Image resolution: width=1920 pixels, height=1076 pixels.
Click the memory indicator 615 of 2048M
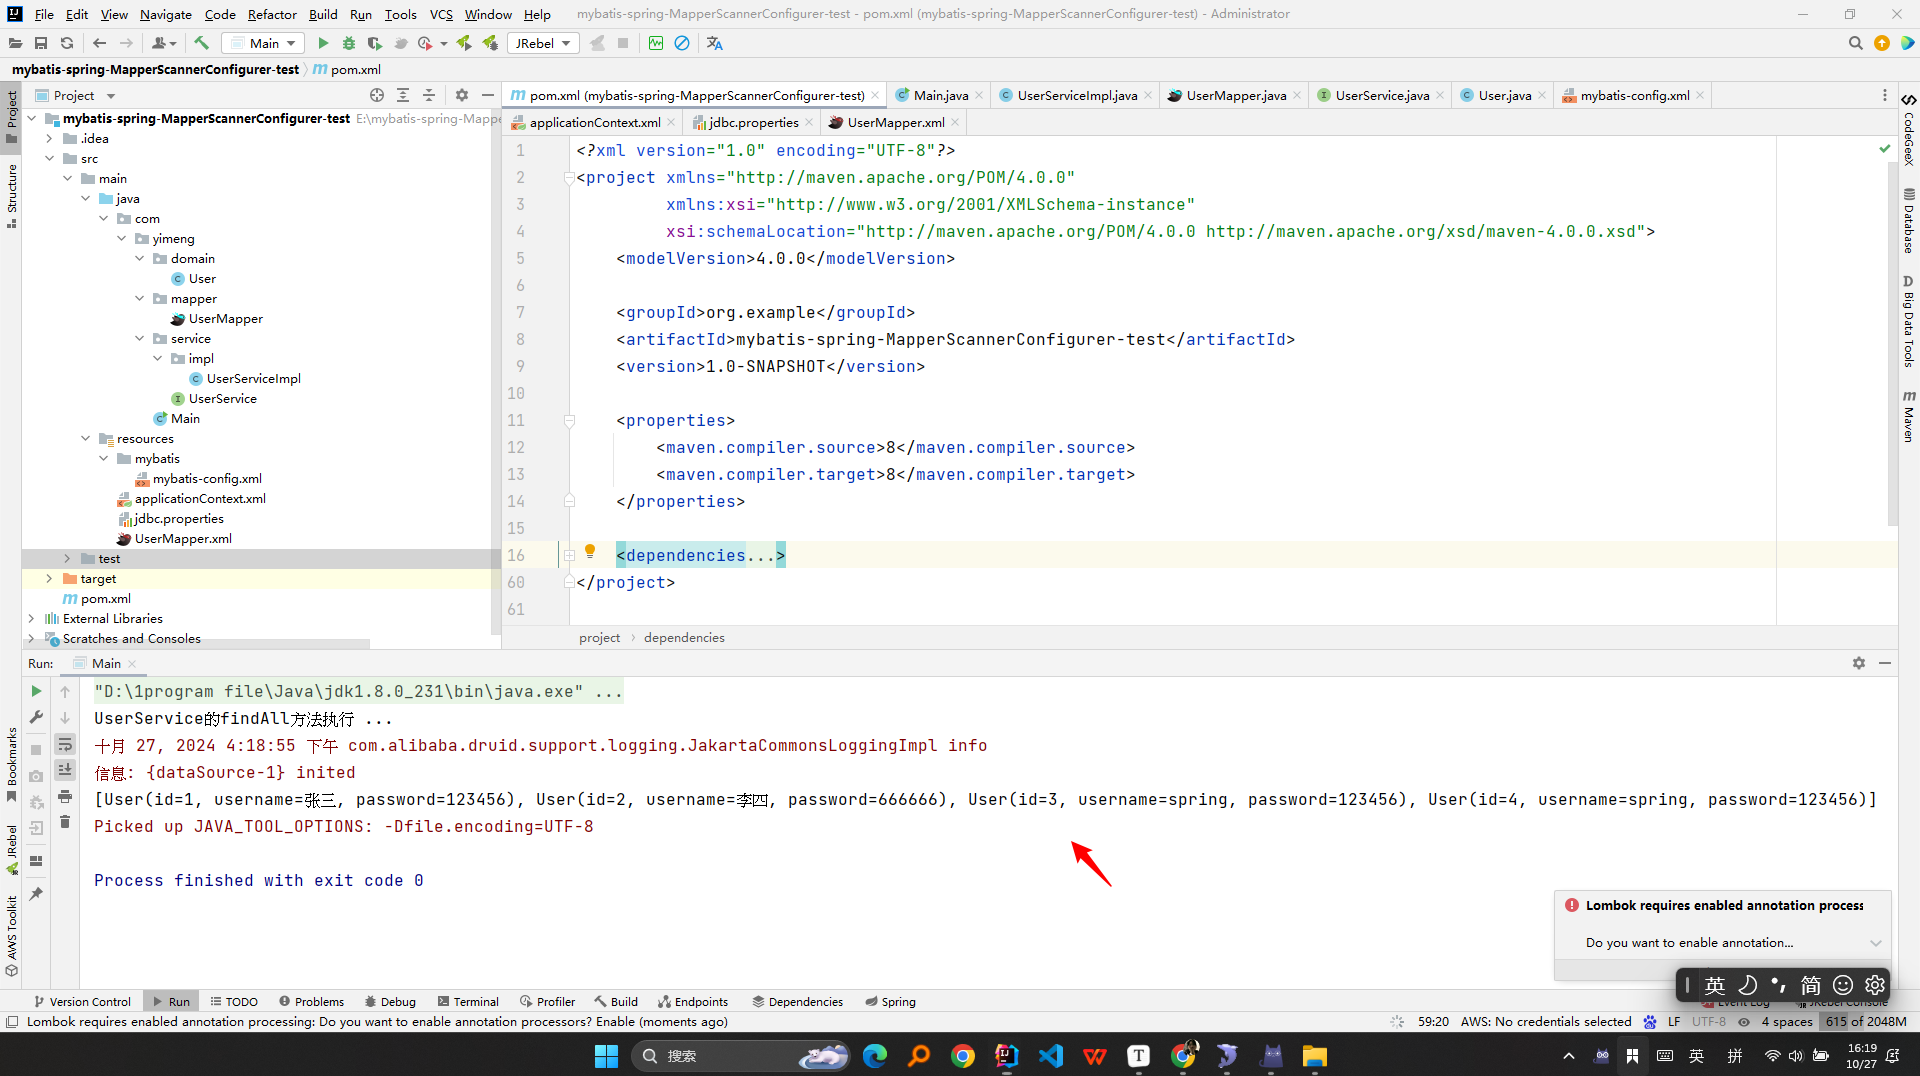tap(1865, 1021)
